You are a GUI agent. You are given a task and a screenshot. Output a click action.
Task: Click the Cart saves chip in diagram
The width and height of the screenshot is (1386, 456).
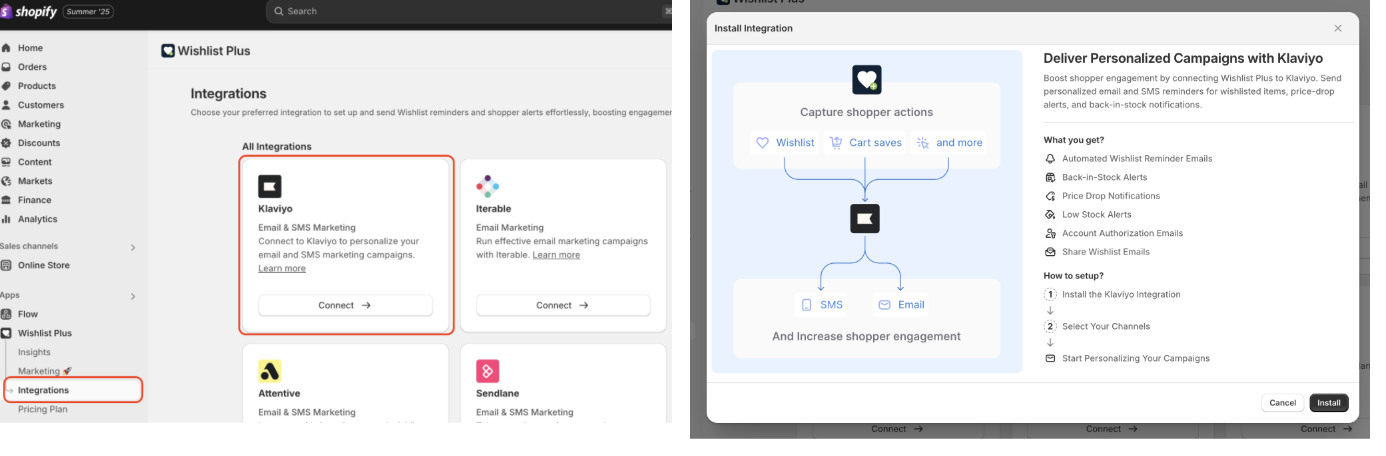[866, 143]
